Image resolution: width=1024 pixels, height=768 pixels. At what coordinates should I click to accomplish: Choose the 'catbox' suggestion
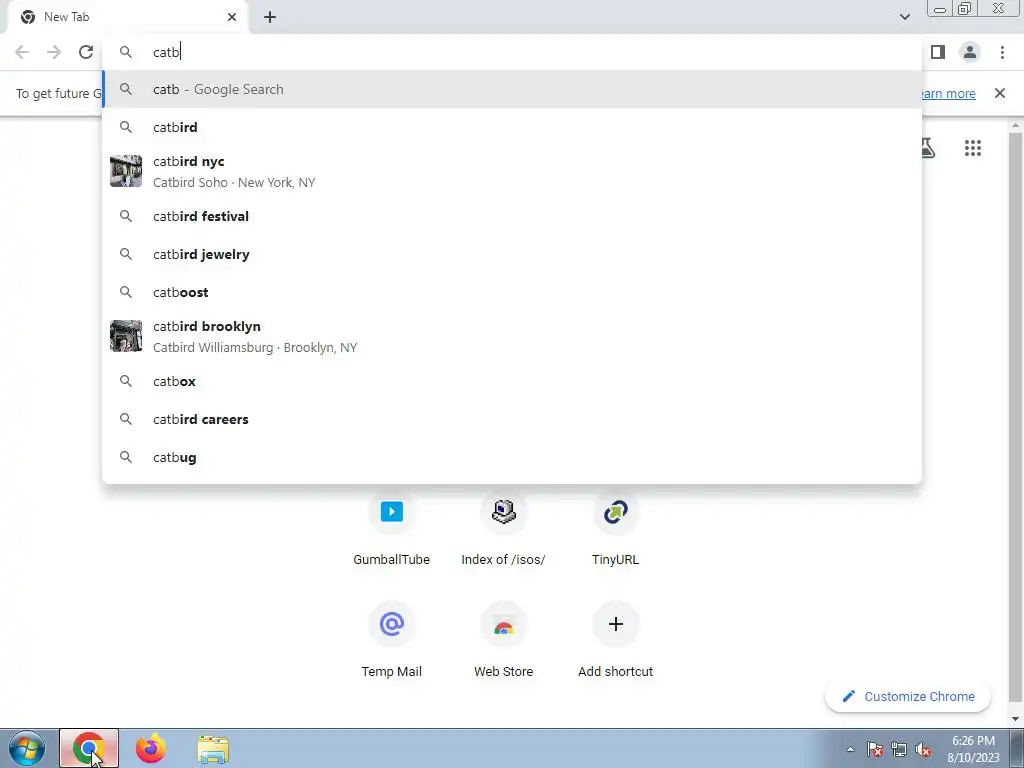click(x=512, y=381)
